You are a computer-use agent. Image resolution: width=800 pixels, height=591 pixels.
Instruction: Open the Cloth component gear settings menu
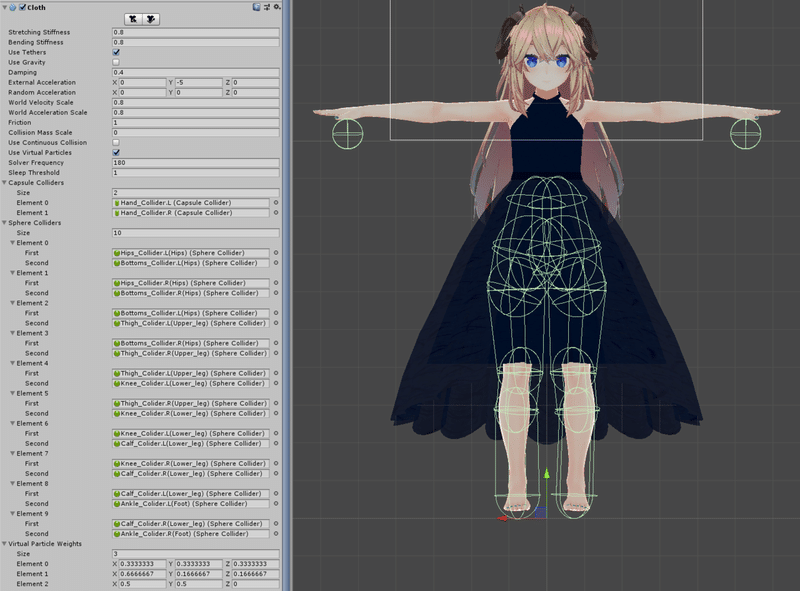coord(277,7)
